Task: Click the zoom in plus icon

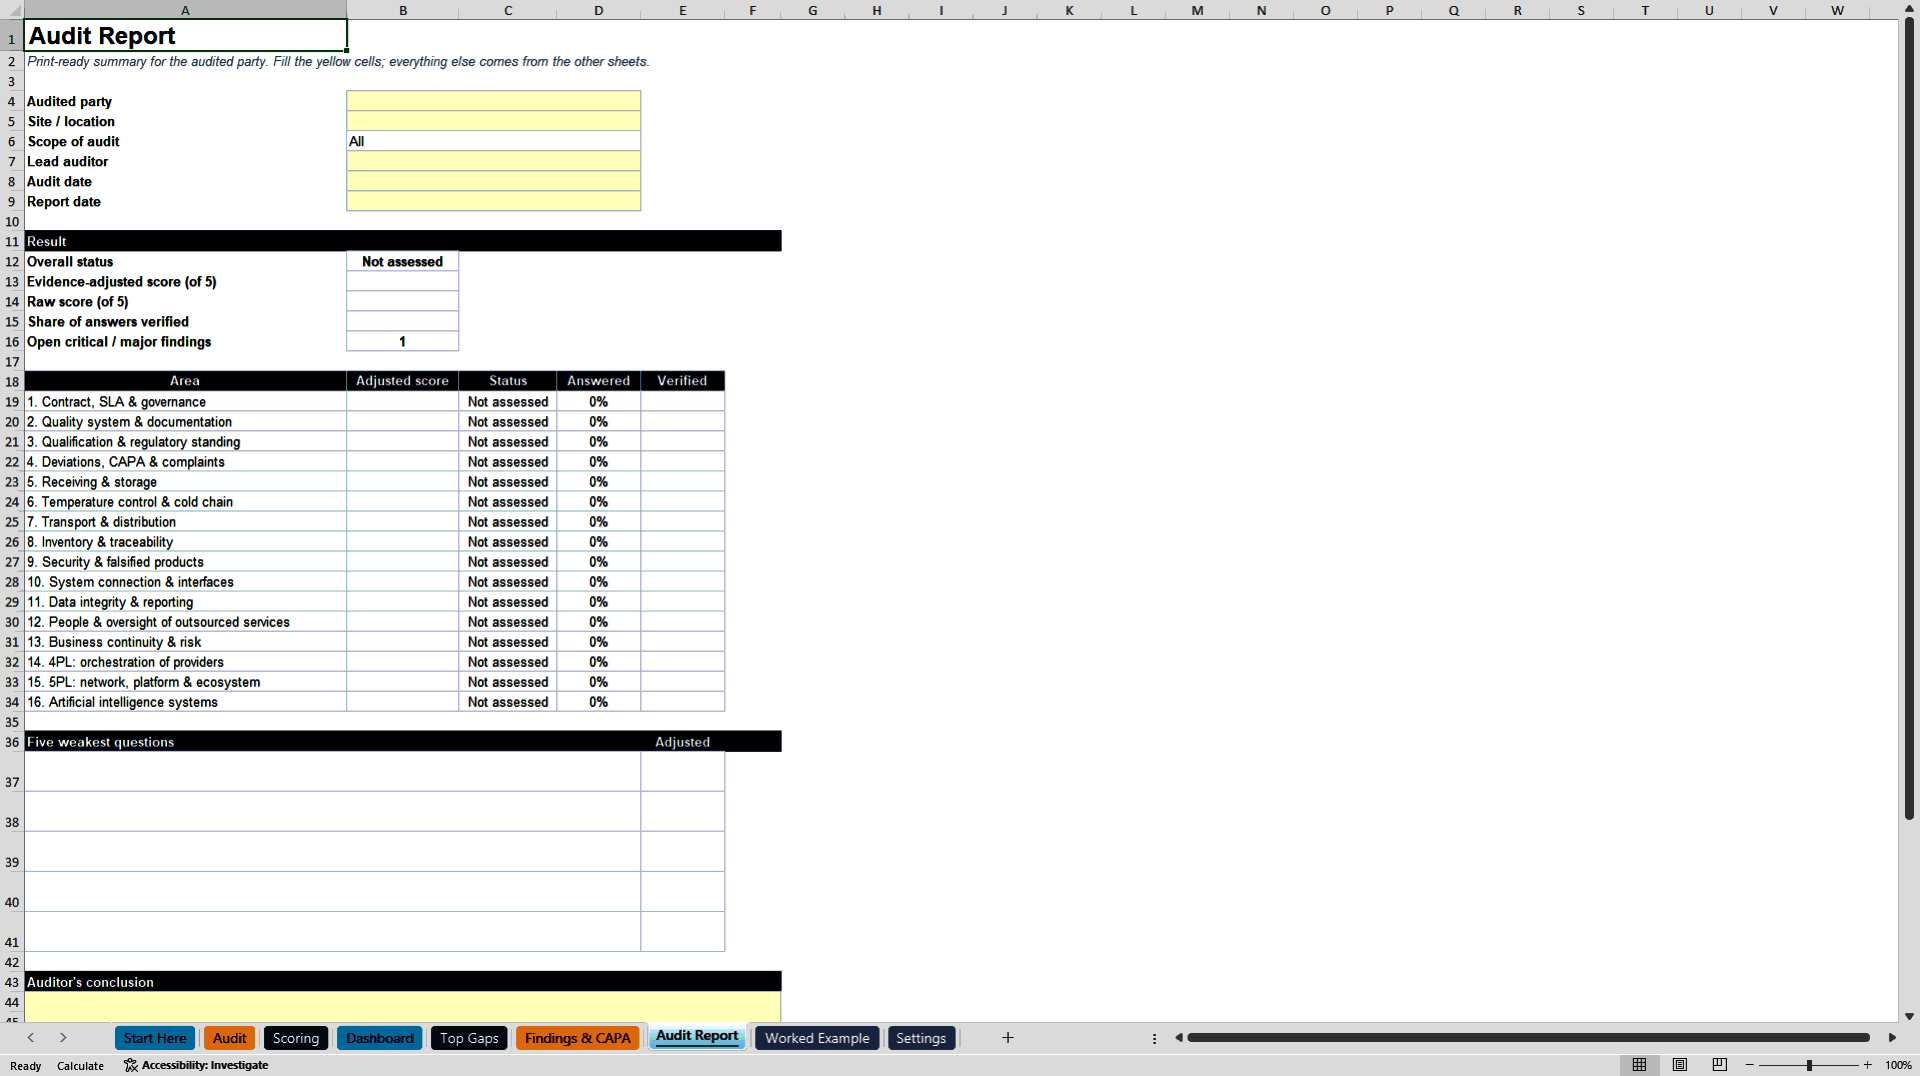Action: click(x=1867, y=1065)
